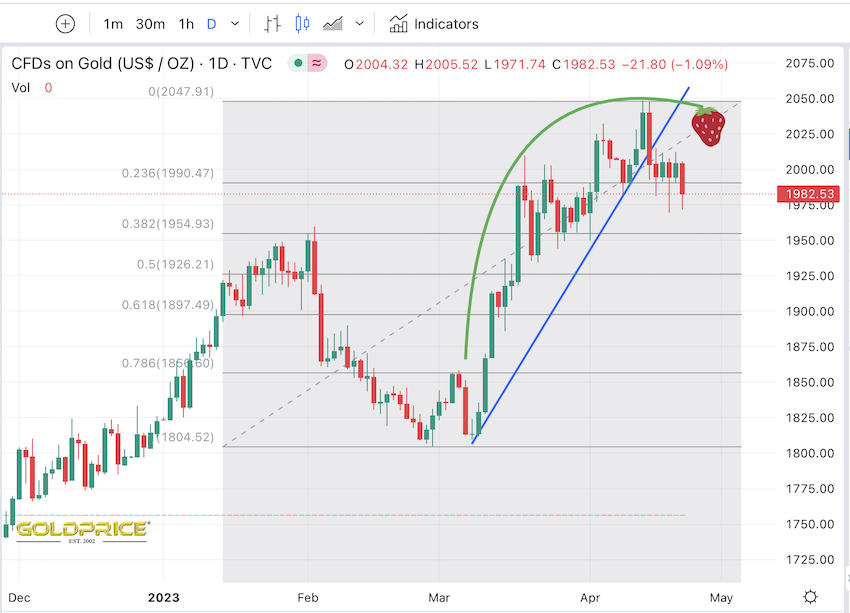The height and width of the screenshot is (613, 850).
Task: Select the daily D timeframe
Action: pos(211,24)
